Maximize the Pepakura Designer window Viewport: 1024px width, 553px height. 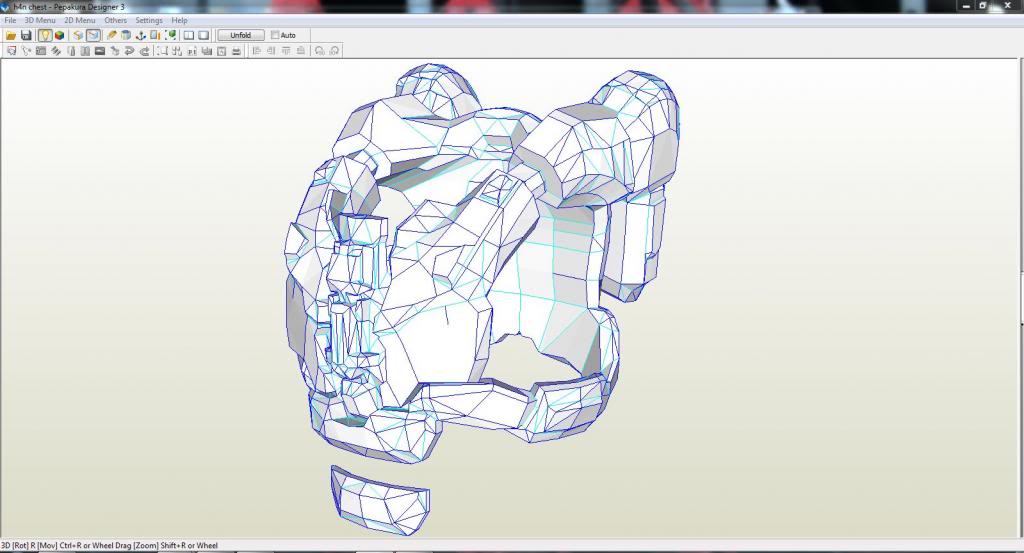982,6
